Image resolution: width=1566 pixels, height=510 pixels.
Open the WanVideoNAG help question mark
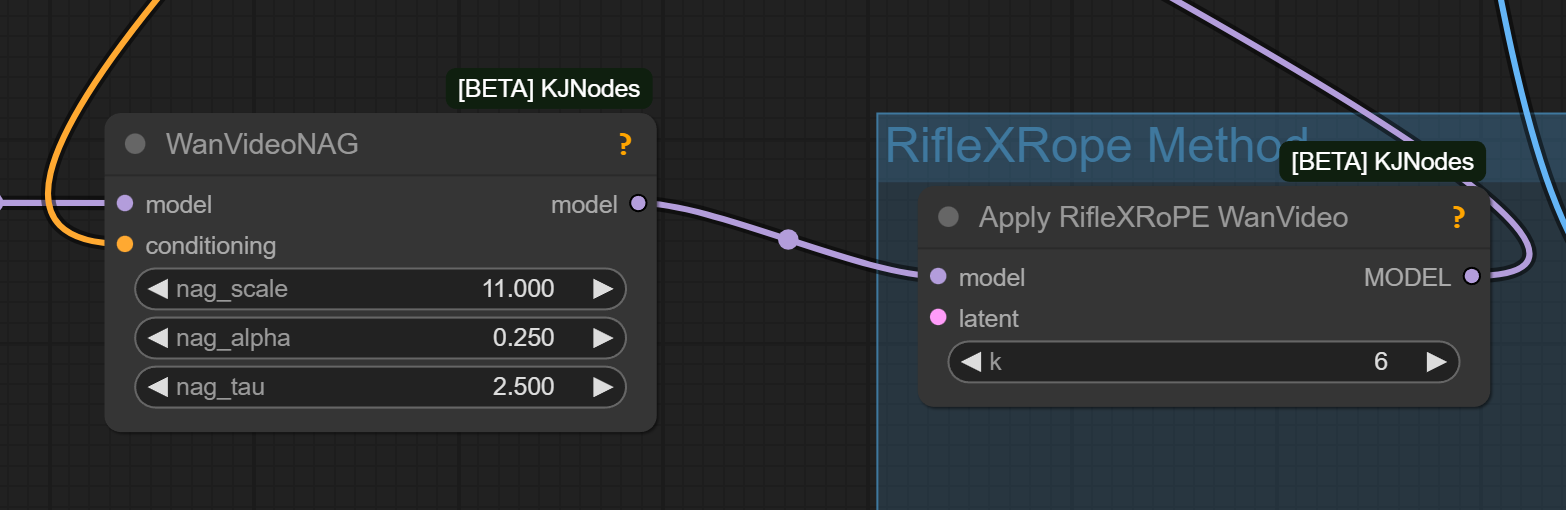(625, 145)
